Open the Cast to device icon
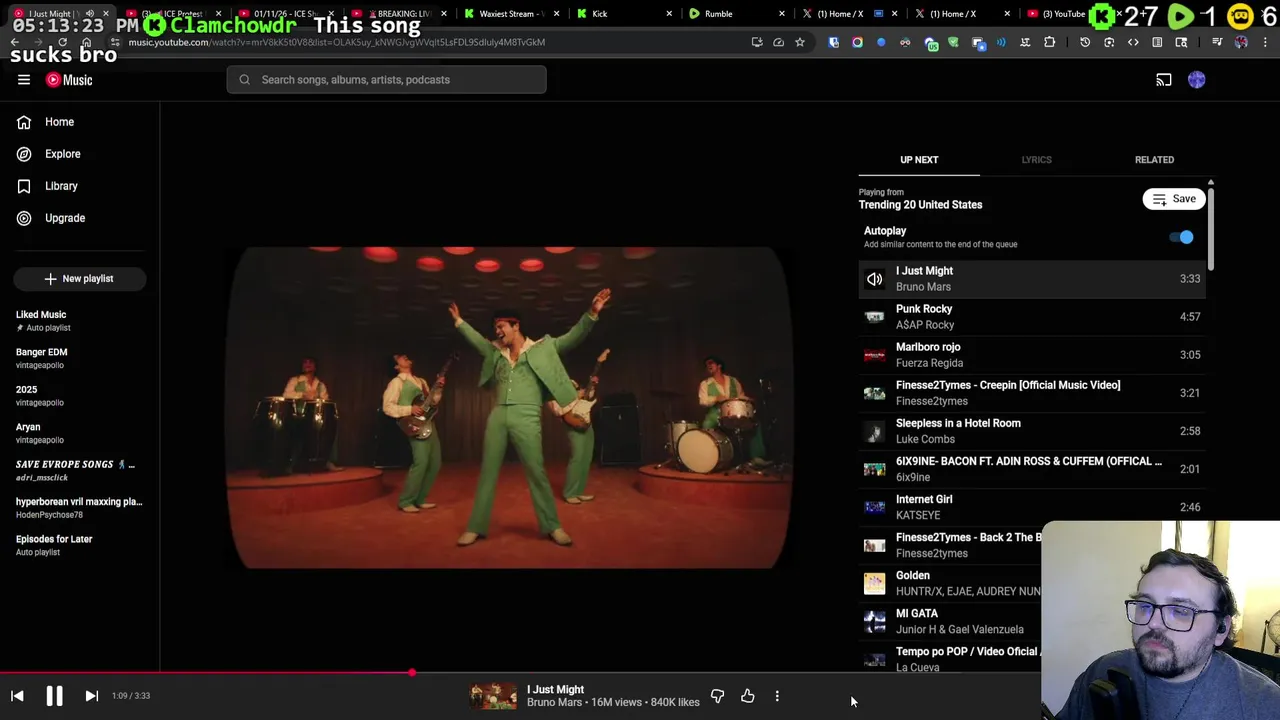 click(x=1164, y=80)
